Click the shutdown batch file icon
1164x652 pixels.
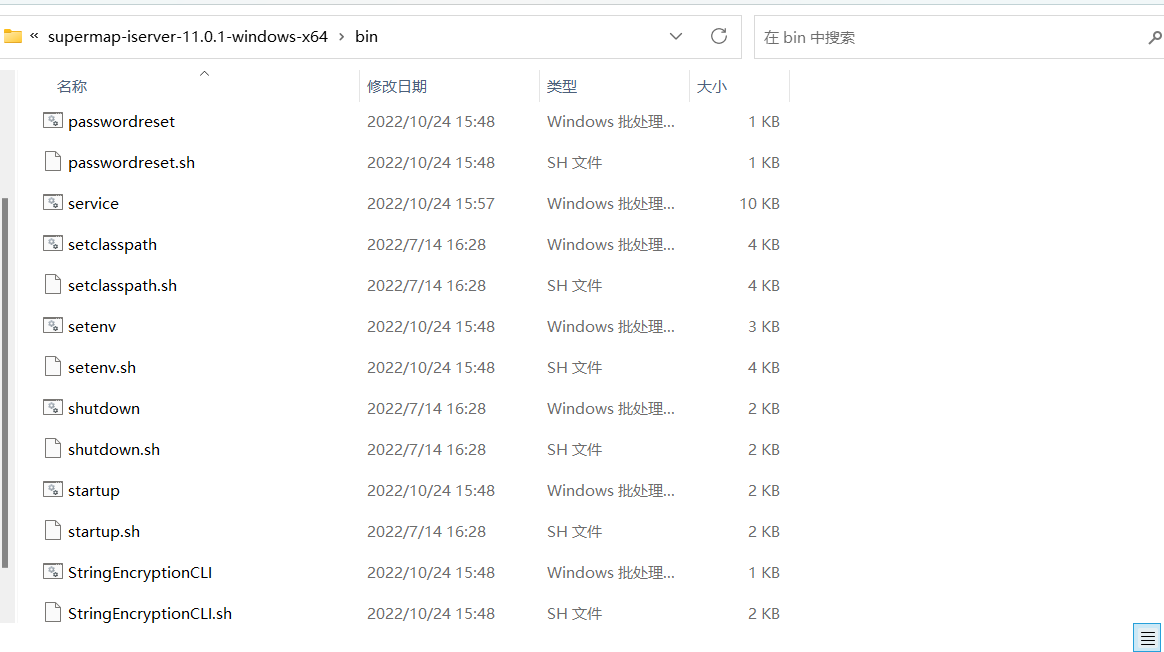click(x=53, y=407)
